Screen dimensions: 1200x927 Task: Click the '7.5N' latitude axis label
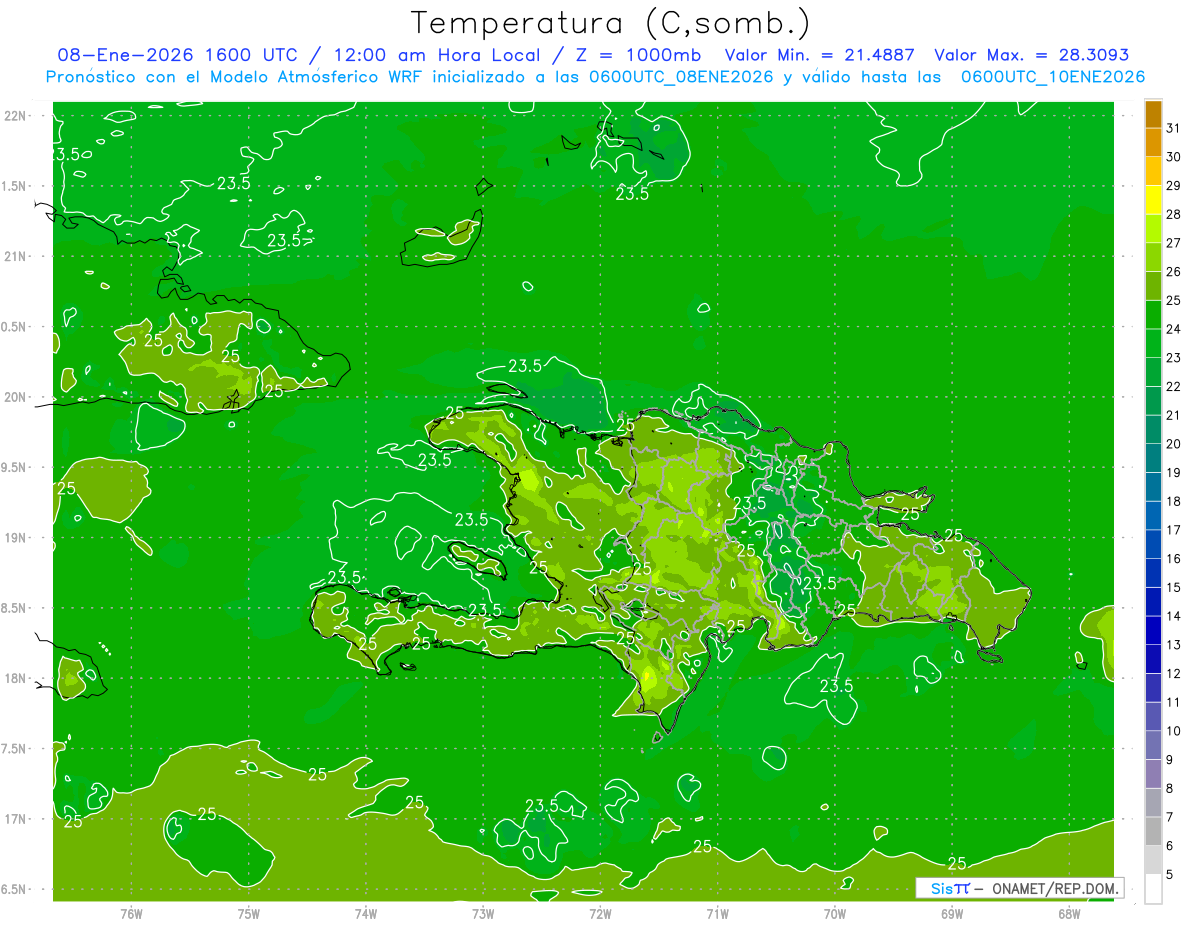pyautogui.click(x=13, y=749)
